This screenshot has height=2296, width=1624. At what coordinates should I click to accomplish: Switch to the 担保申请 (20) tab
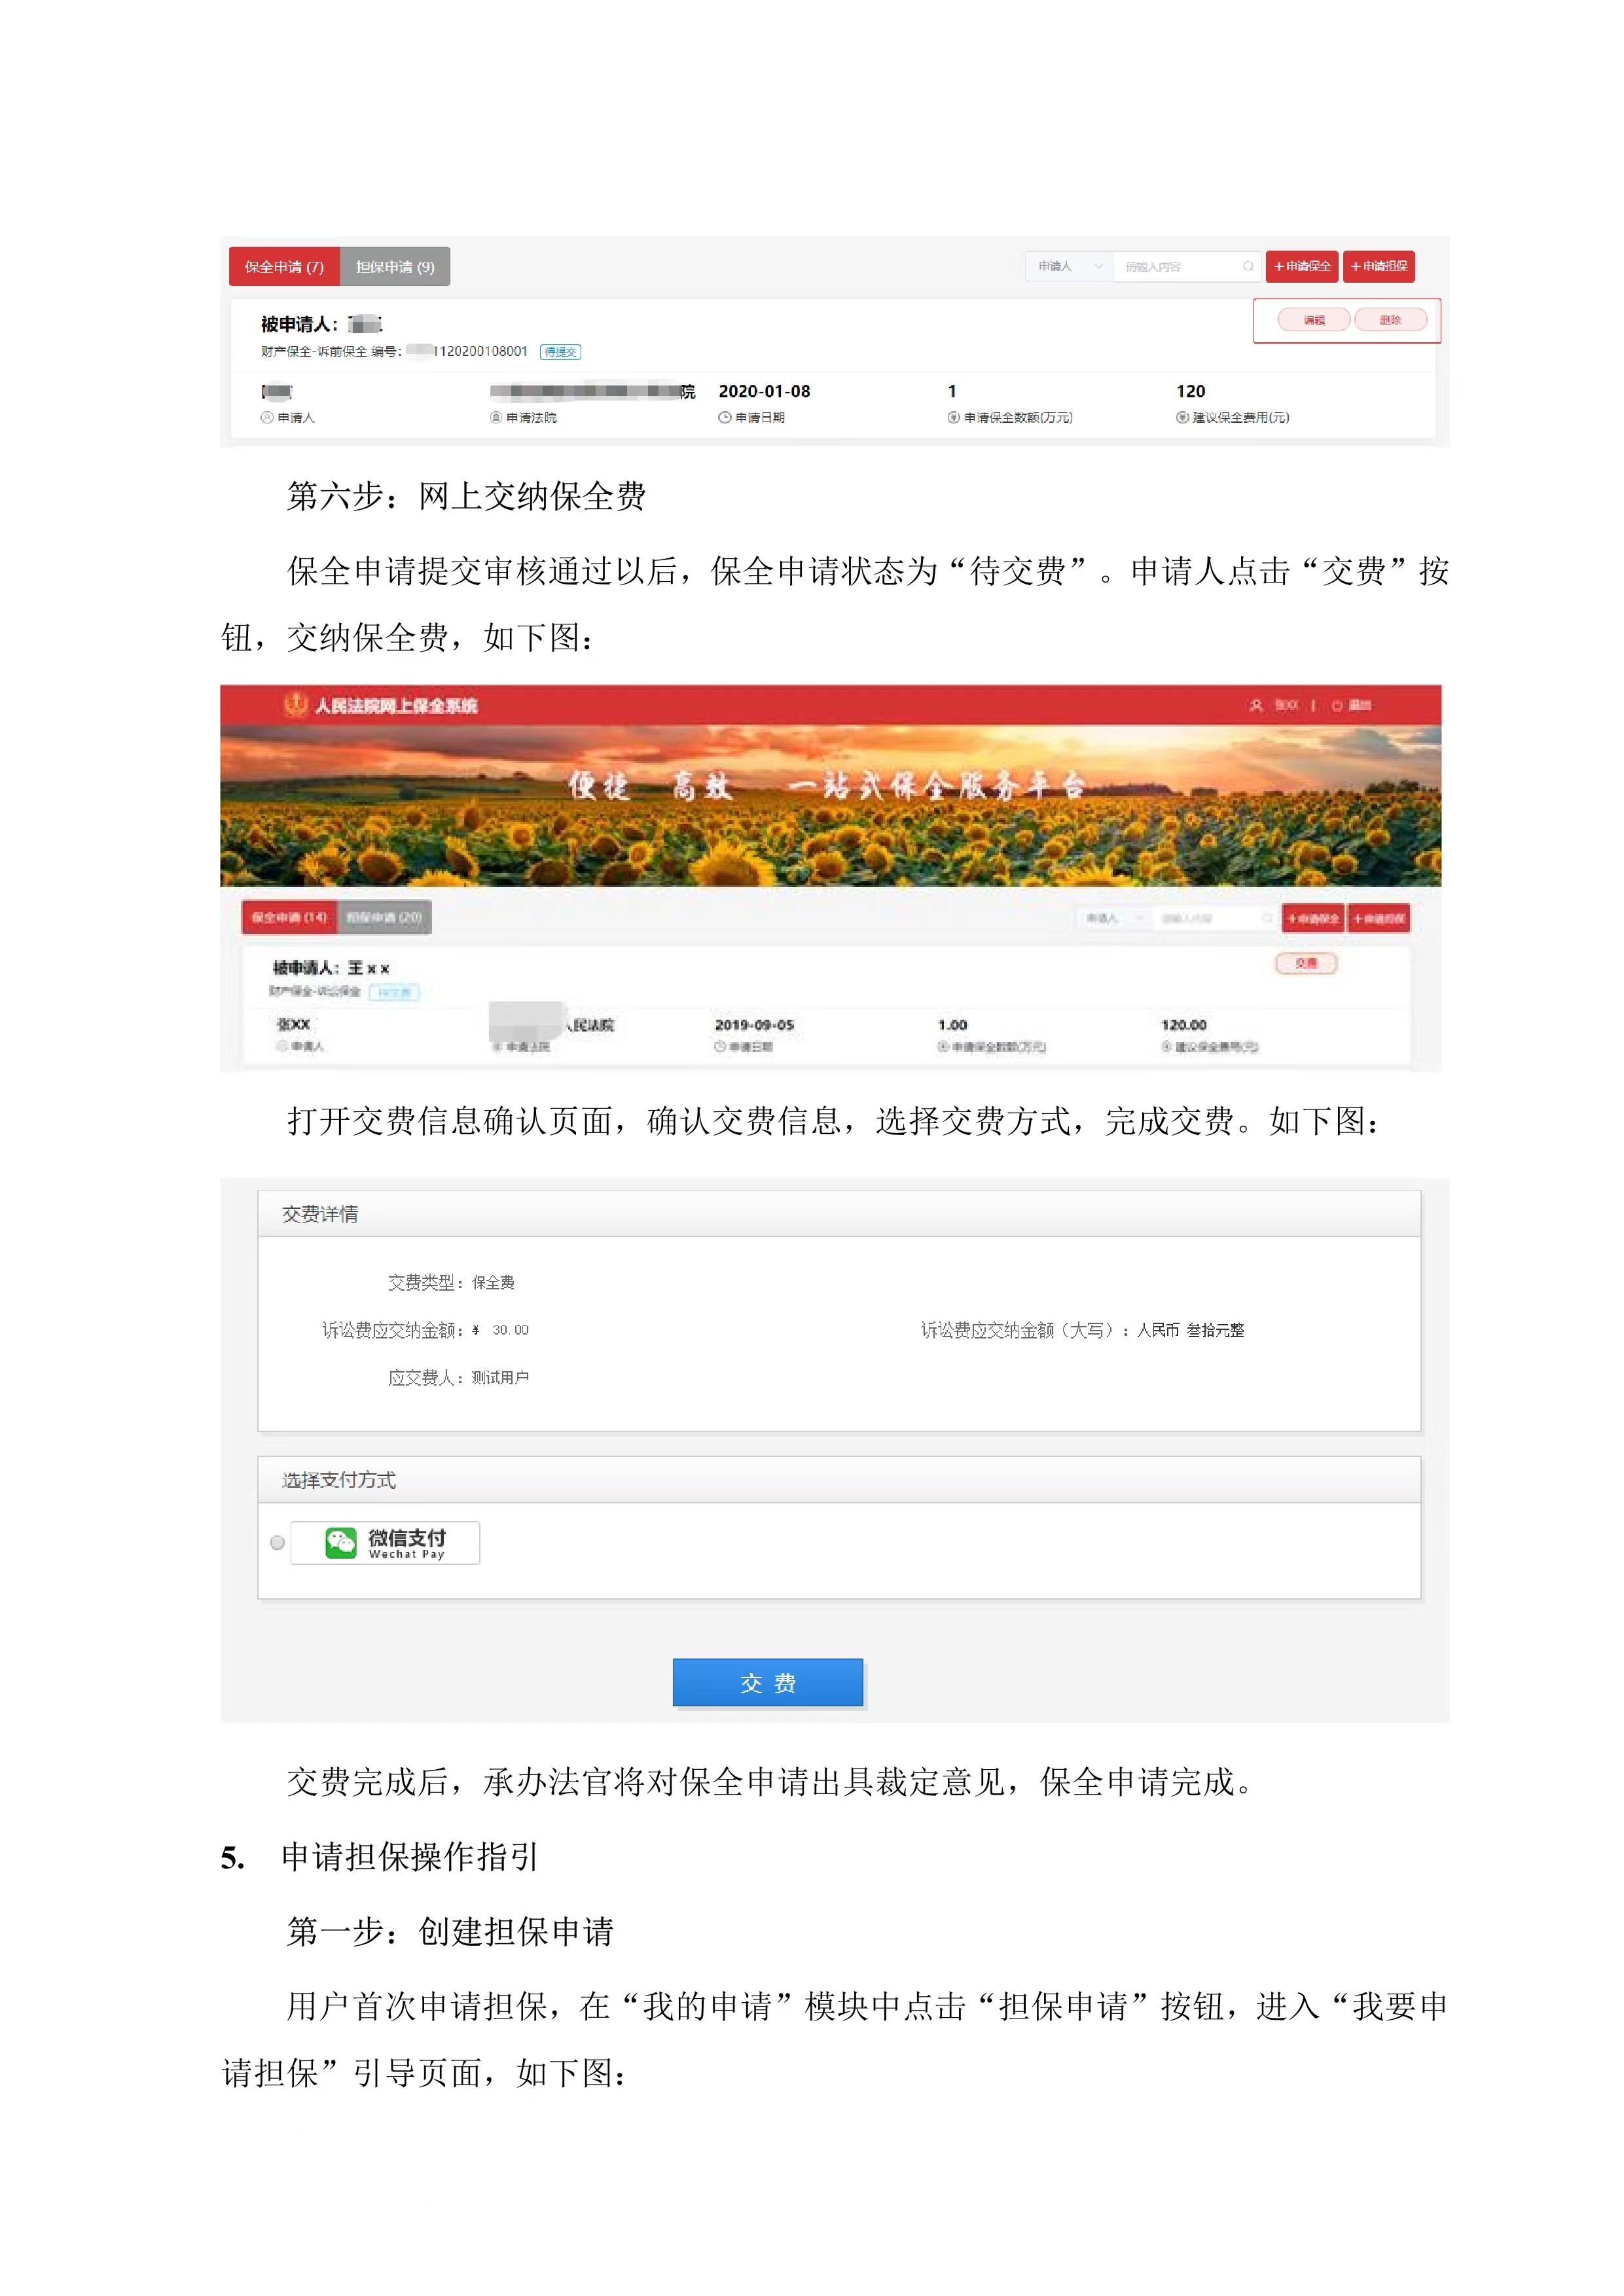point(384,918)
